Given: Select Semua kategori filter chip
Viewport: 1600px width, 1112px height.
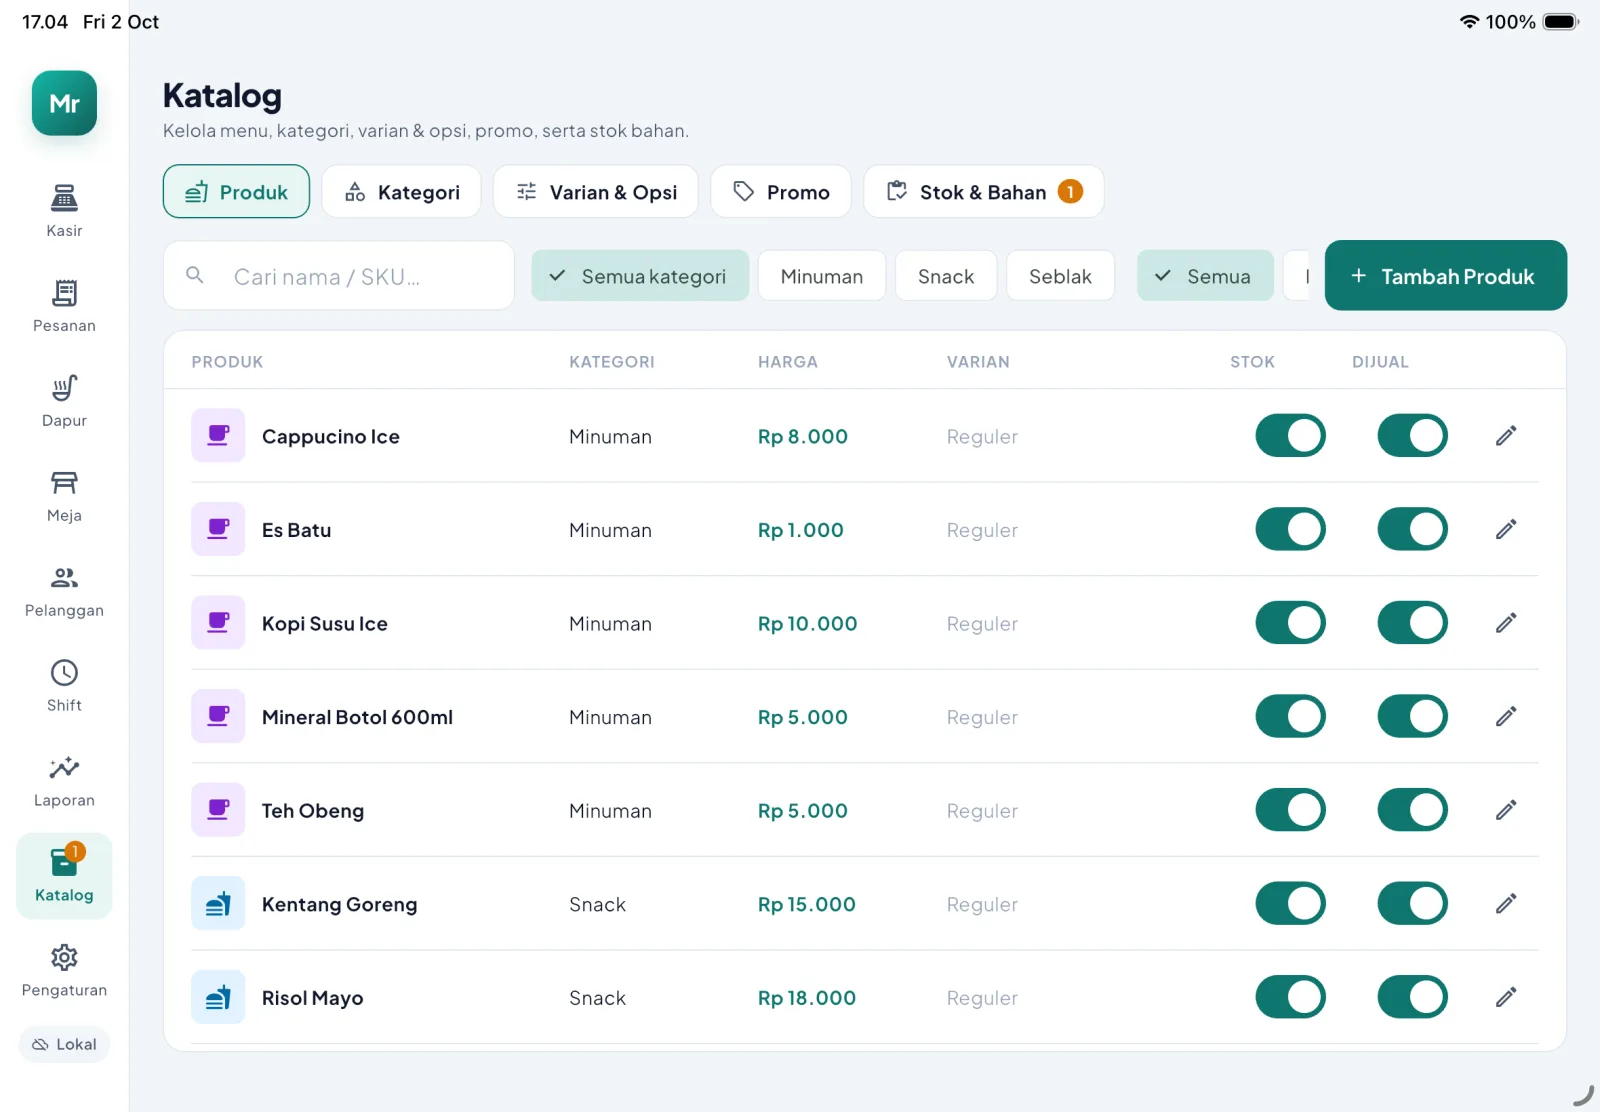Looking at the screenshot, I should (640, 276).
